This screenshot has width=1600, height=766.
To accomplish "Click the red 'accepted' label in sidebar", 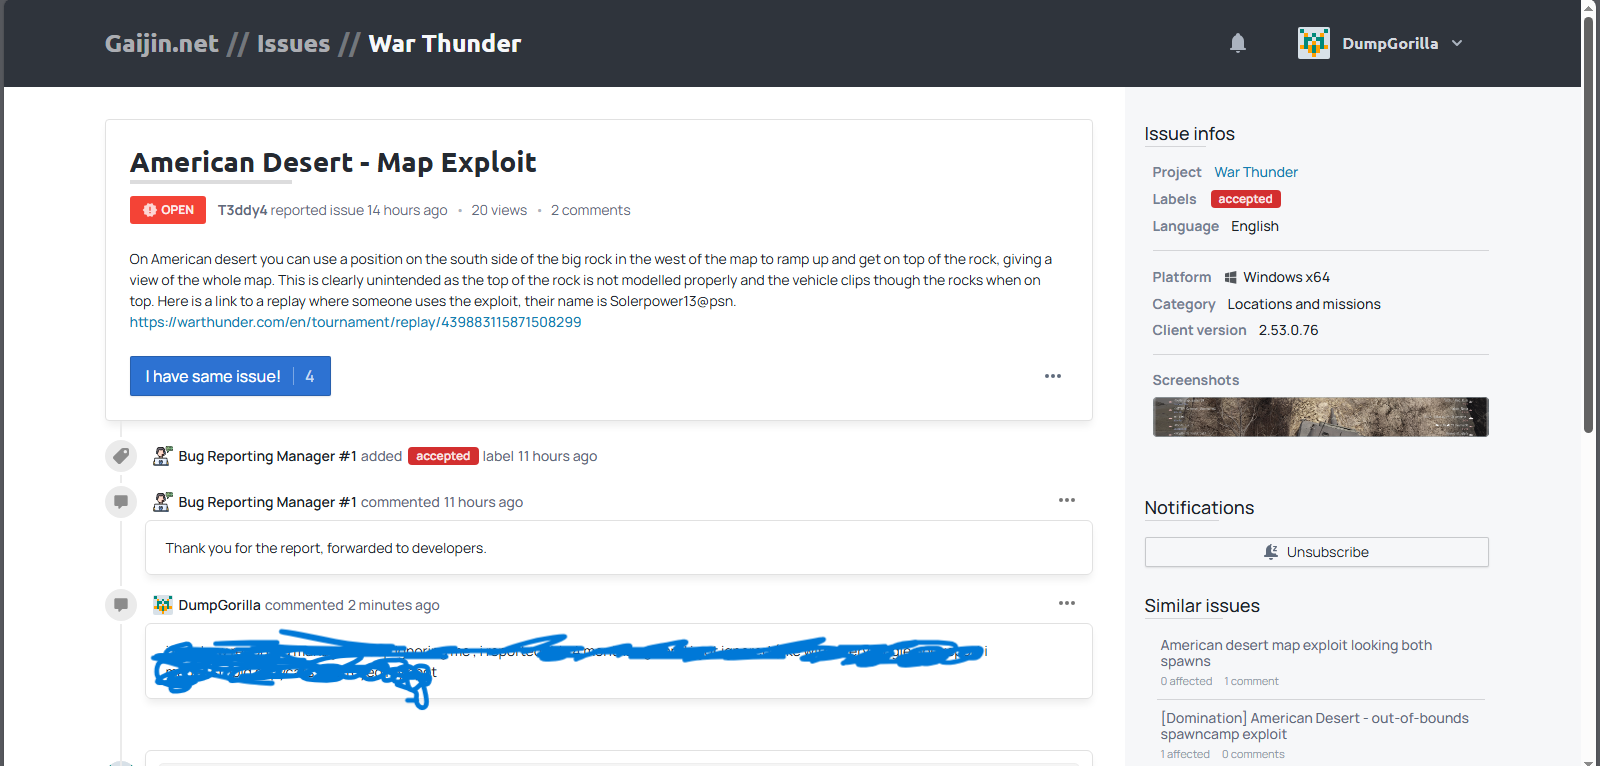I will 1245,199.
